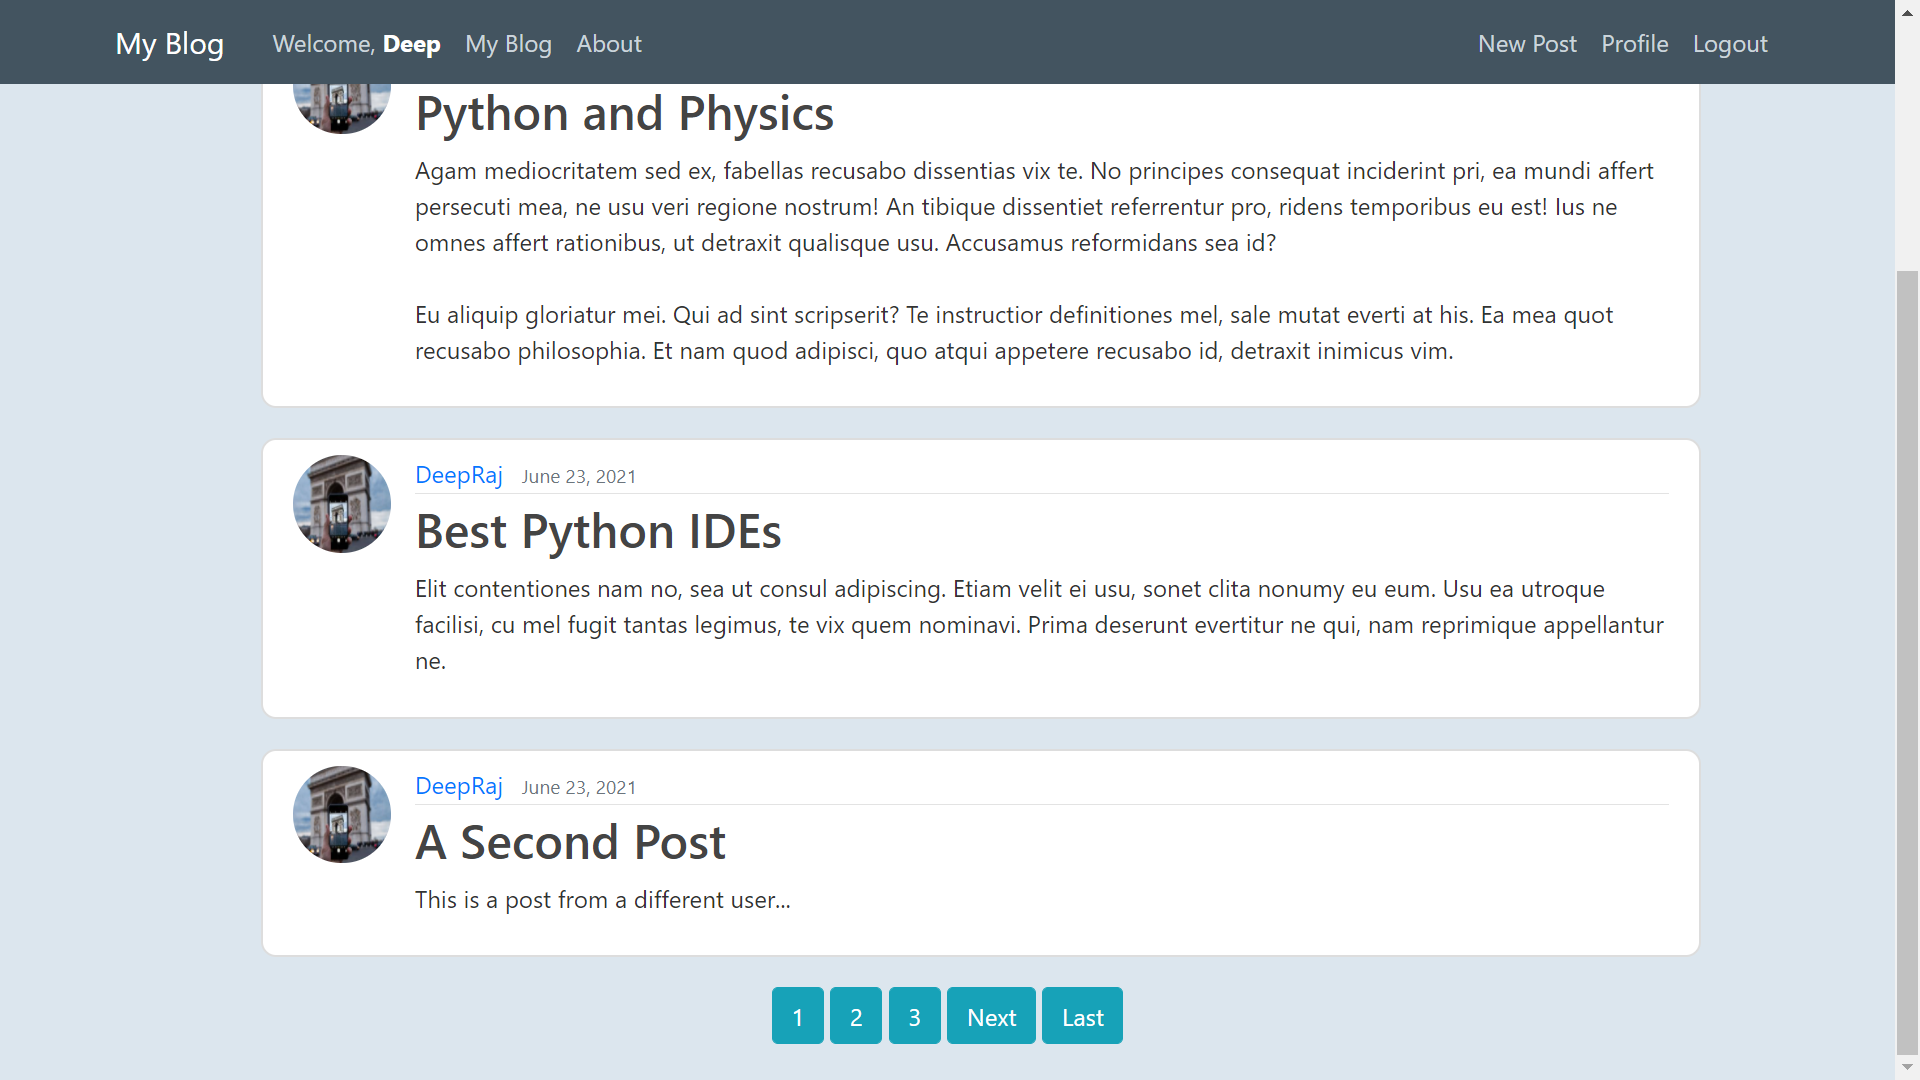Viewport: 1920px width, 1080px height.
Task: Click the Next pagination button
Action: click(990, 1016)
